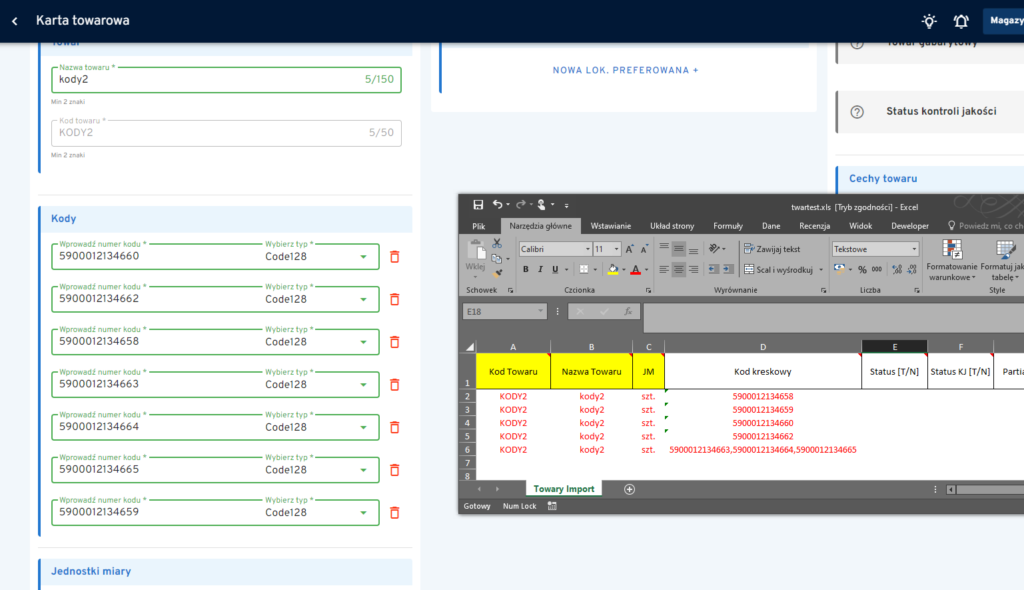1024x590 pixels.
Task: Click the Excel save icon
Action: pyautogui.click(x=478, y=205)
